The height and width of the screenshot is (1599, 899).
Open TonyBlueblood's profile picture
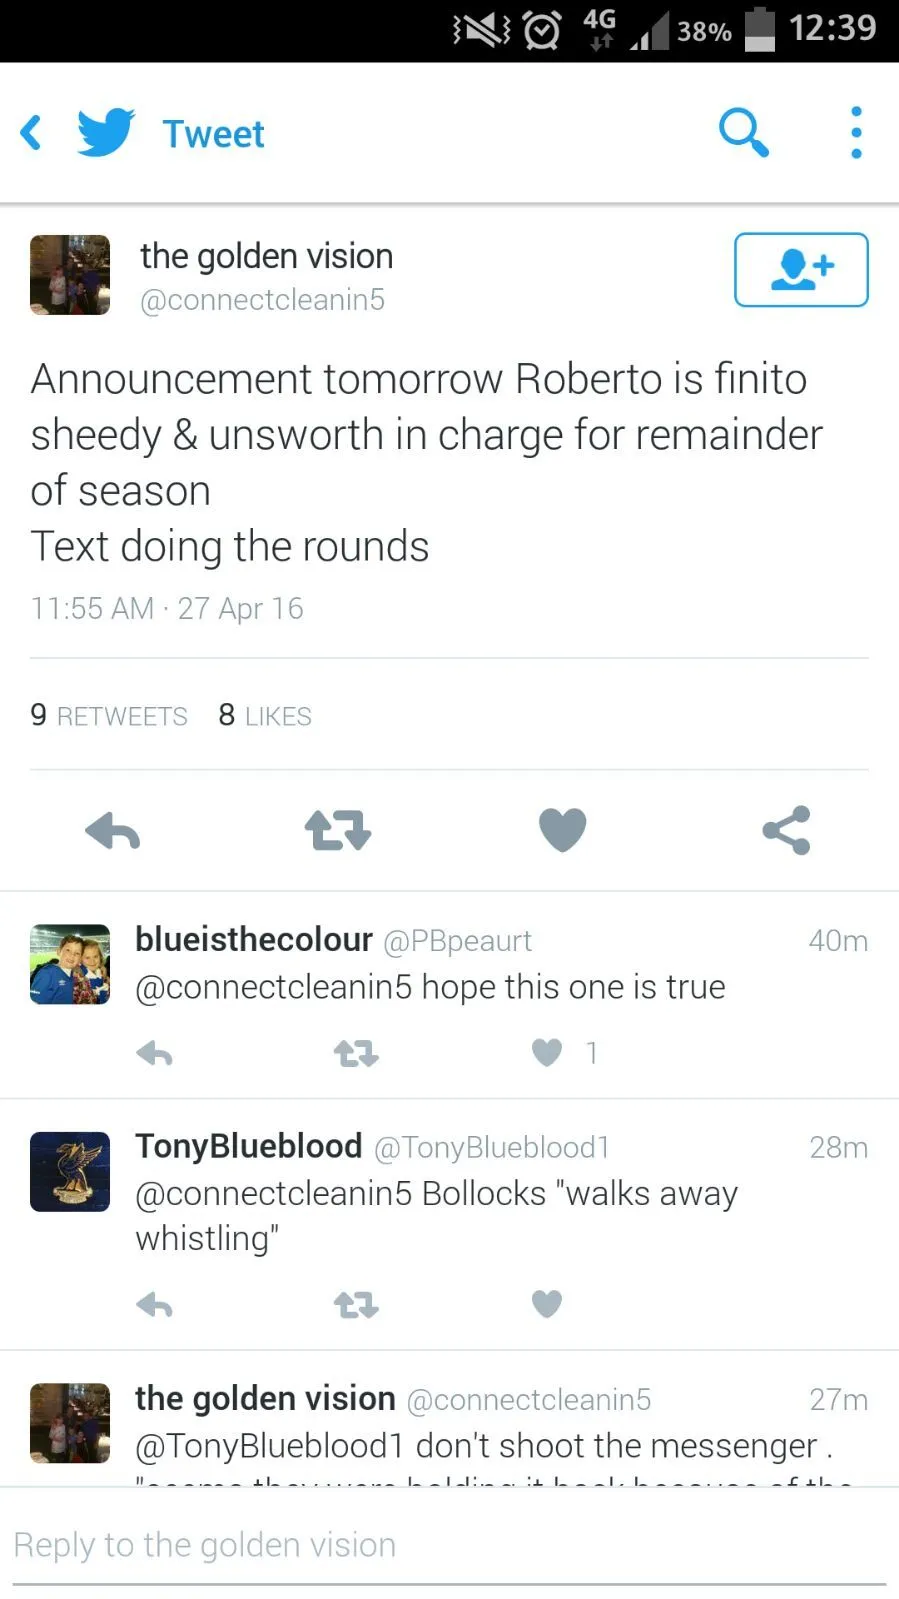[70, 1172]
